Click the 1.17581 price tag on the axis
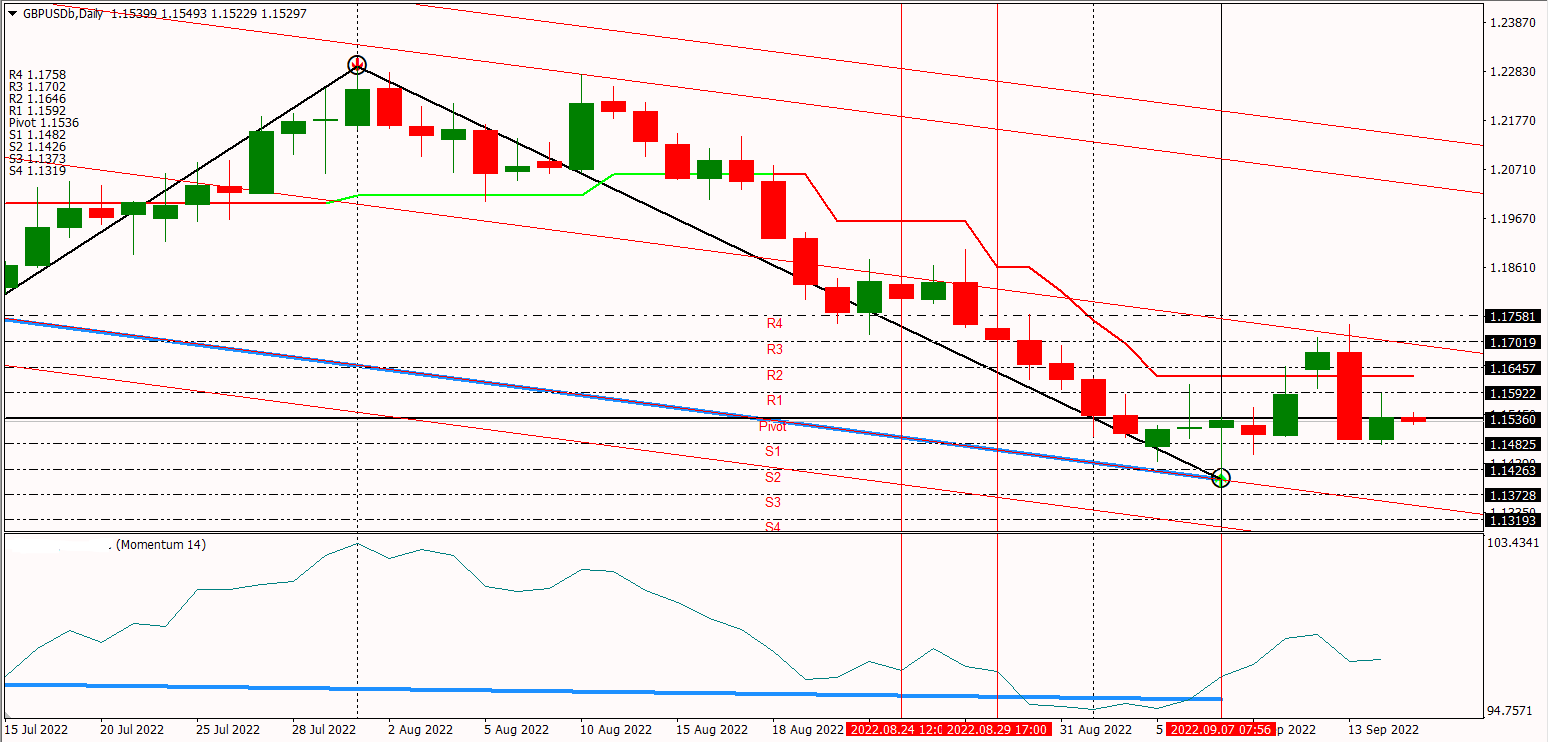The width and height of the screenshot is (1549, 742). (x=1514, y=316)
